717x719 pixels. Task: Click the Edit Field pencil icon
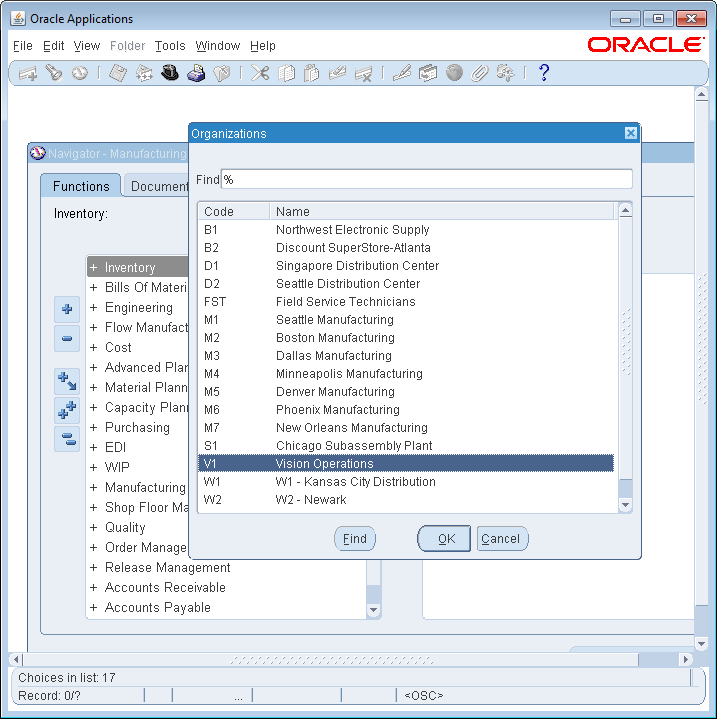tap(402, 73)
